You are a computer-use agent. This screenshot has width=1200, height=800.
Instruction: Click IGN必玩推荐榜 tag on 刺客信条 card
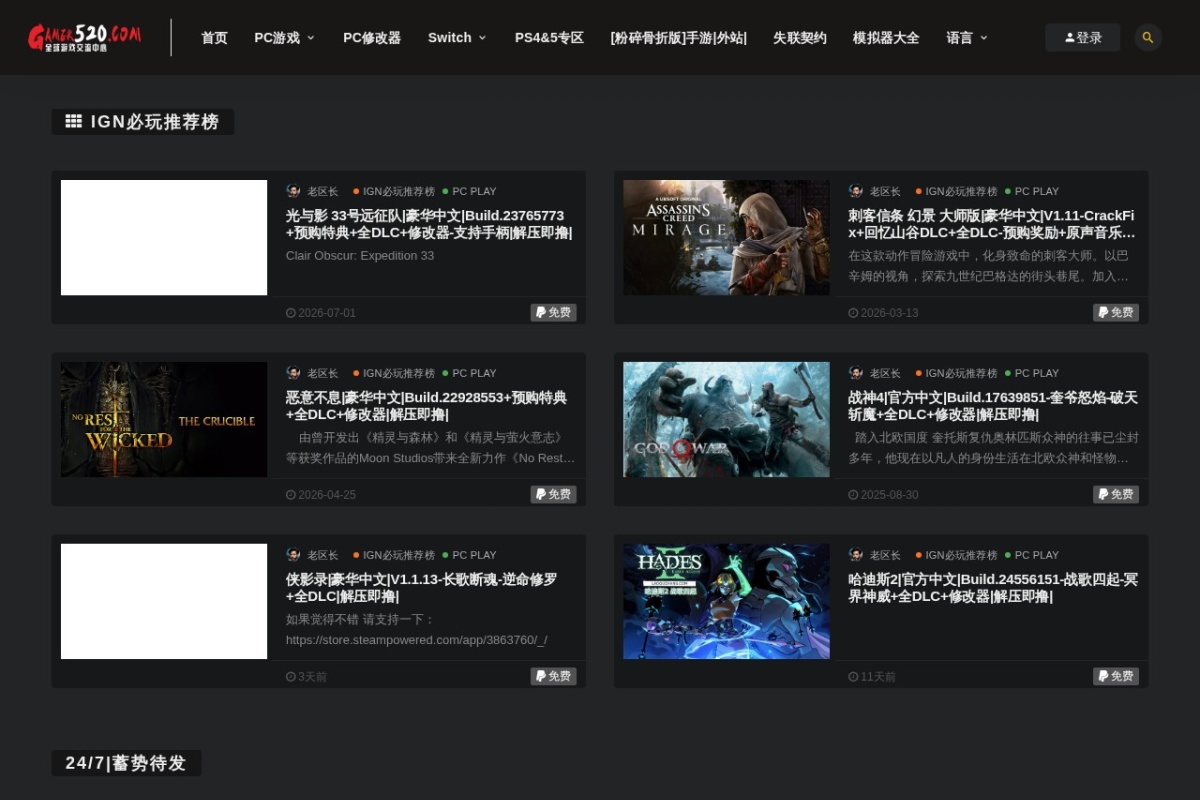point(957,191)
